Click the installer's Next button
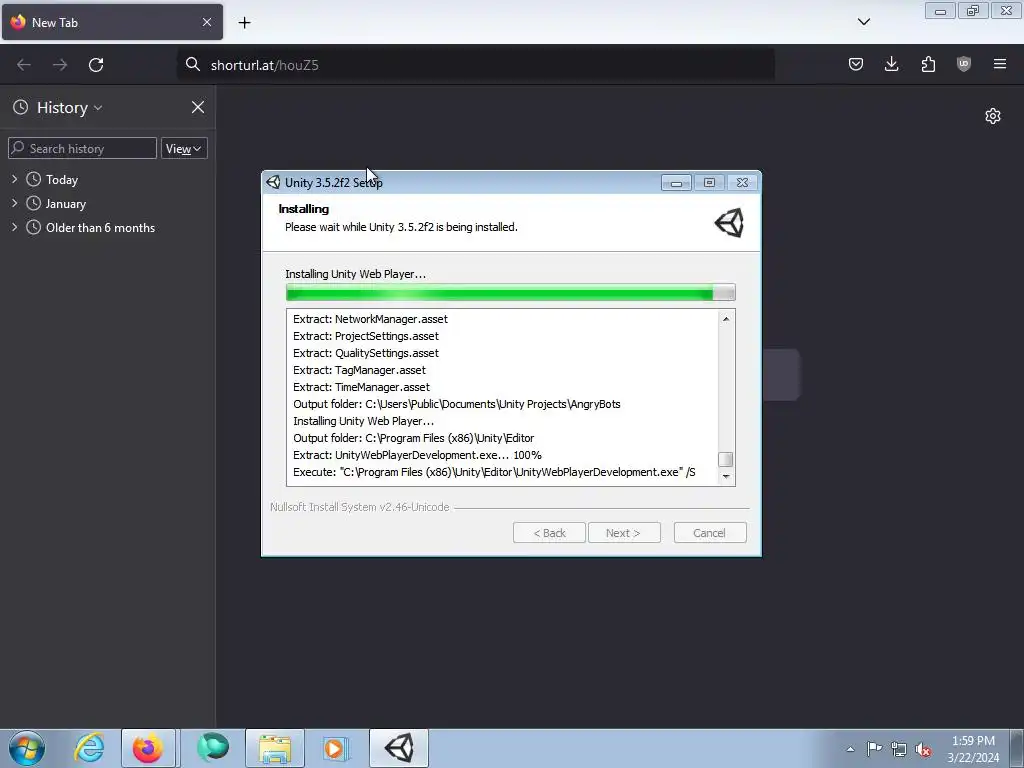 click(624, 533)
